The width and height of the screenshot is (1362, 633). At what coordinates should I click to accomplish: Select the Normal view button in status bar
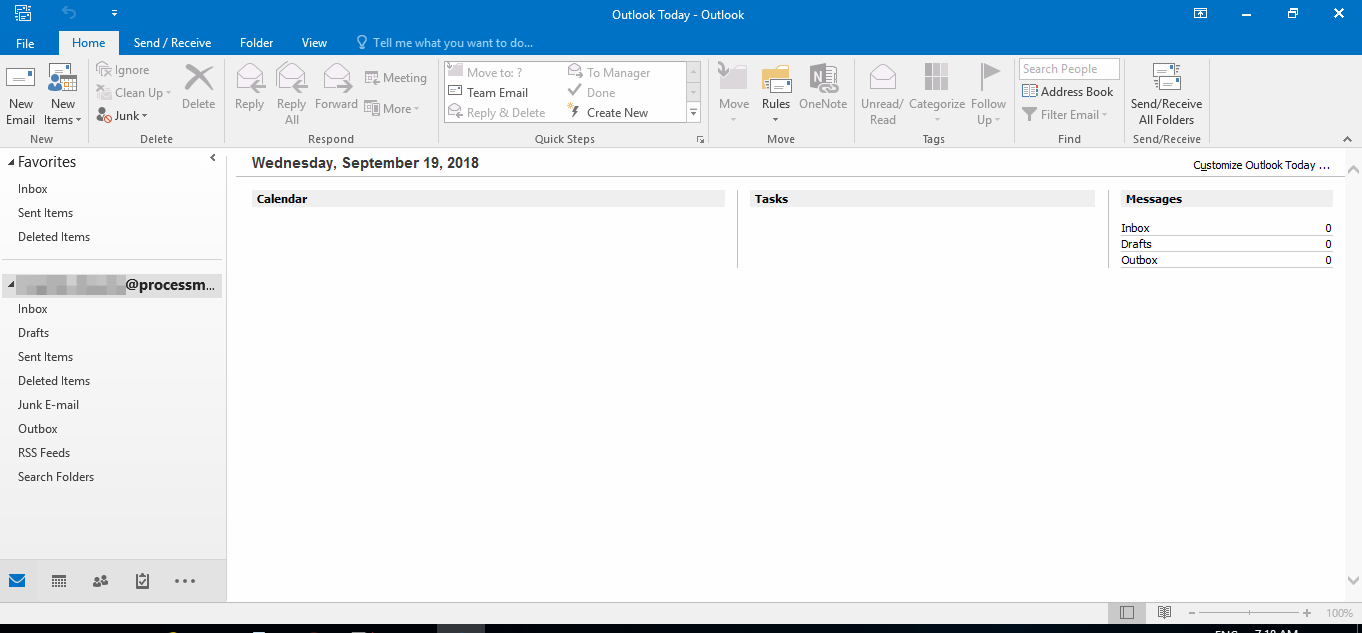[x=1127, y=612]
